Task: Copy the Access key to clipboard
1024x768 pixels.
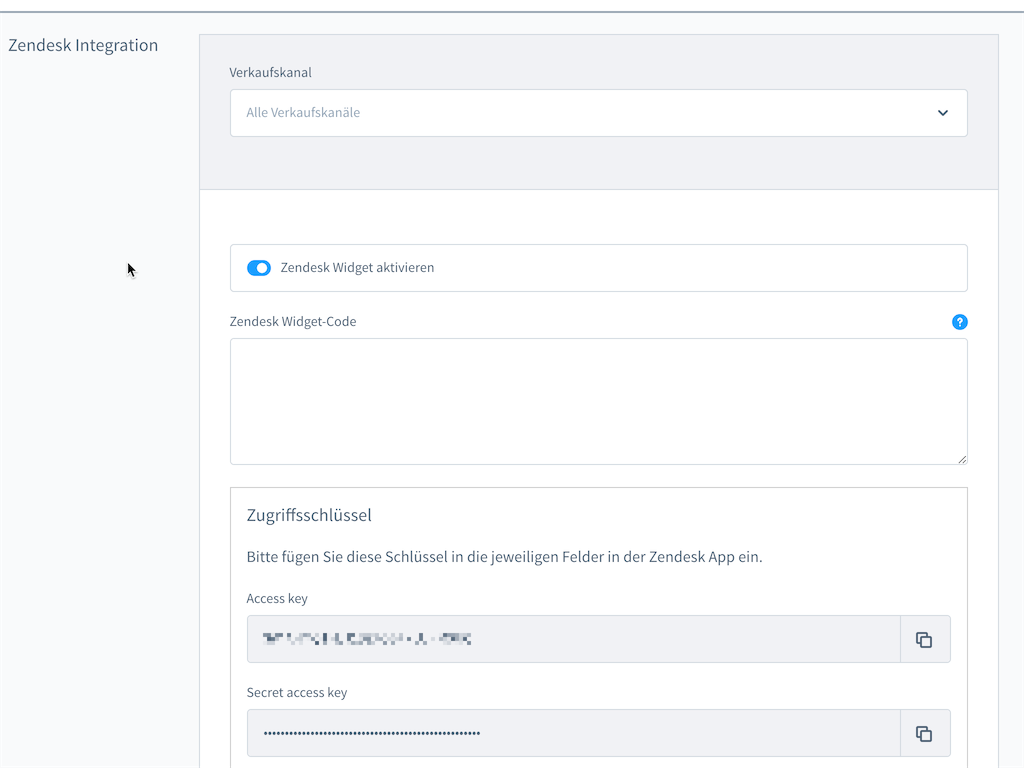Action: 924,640
